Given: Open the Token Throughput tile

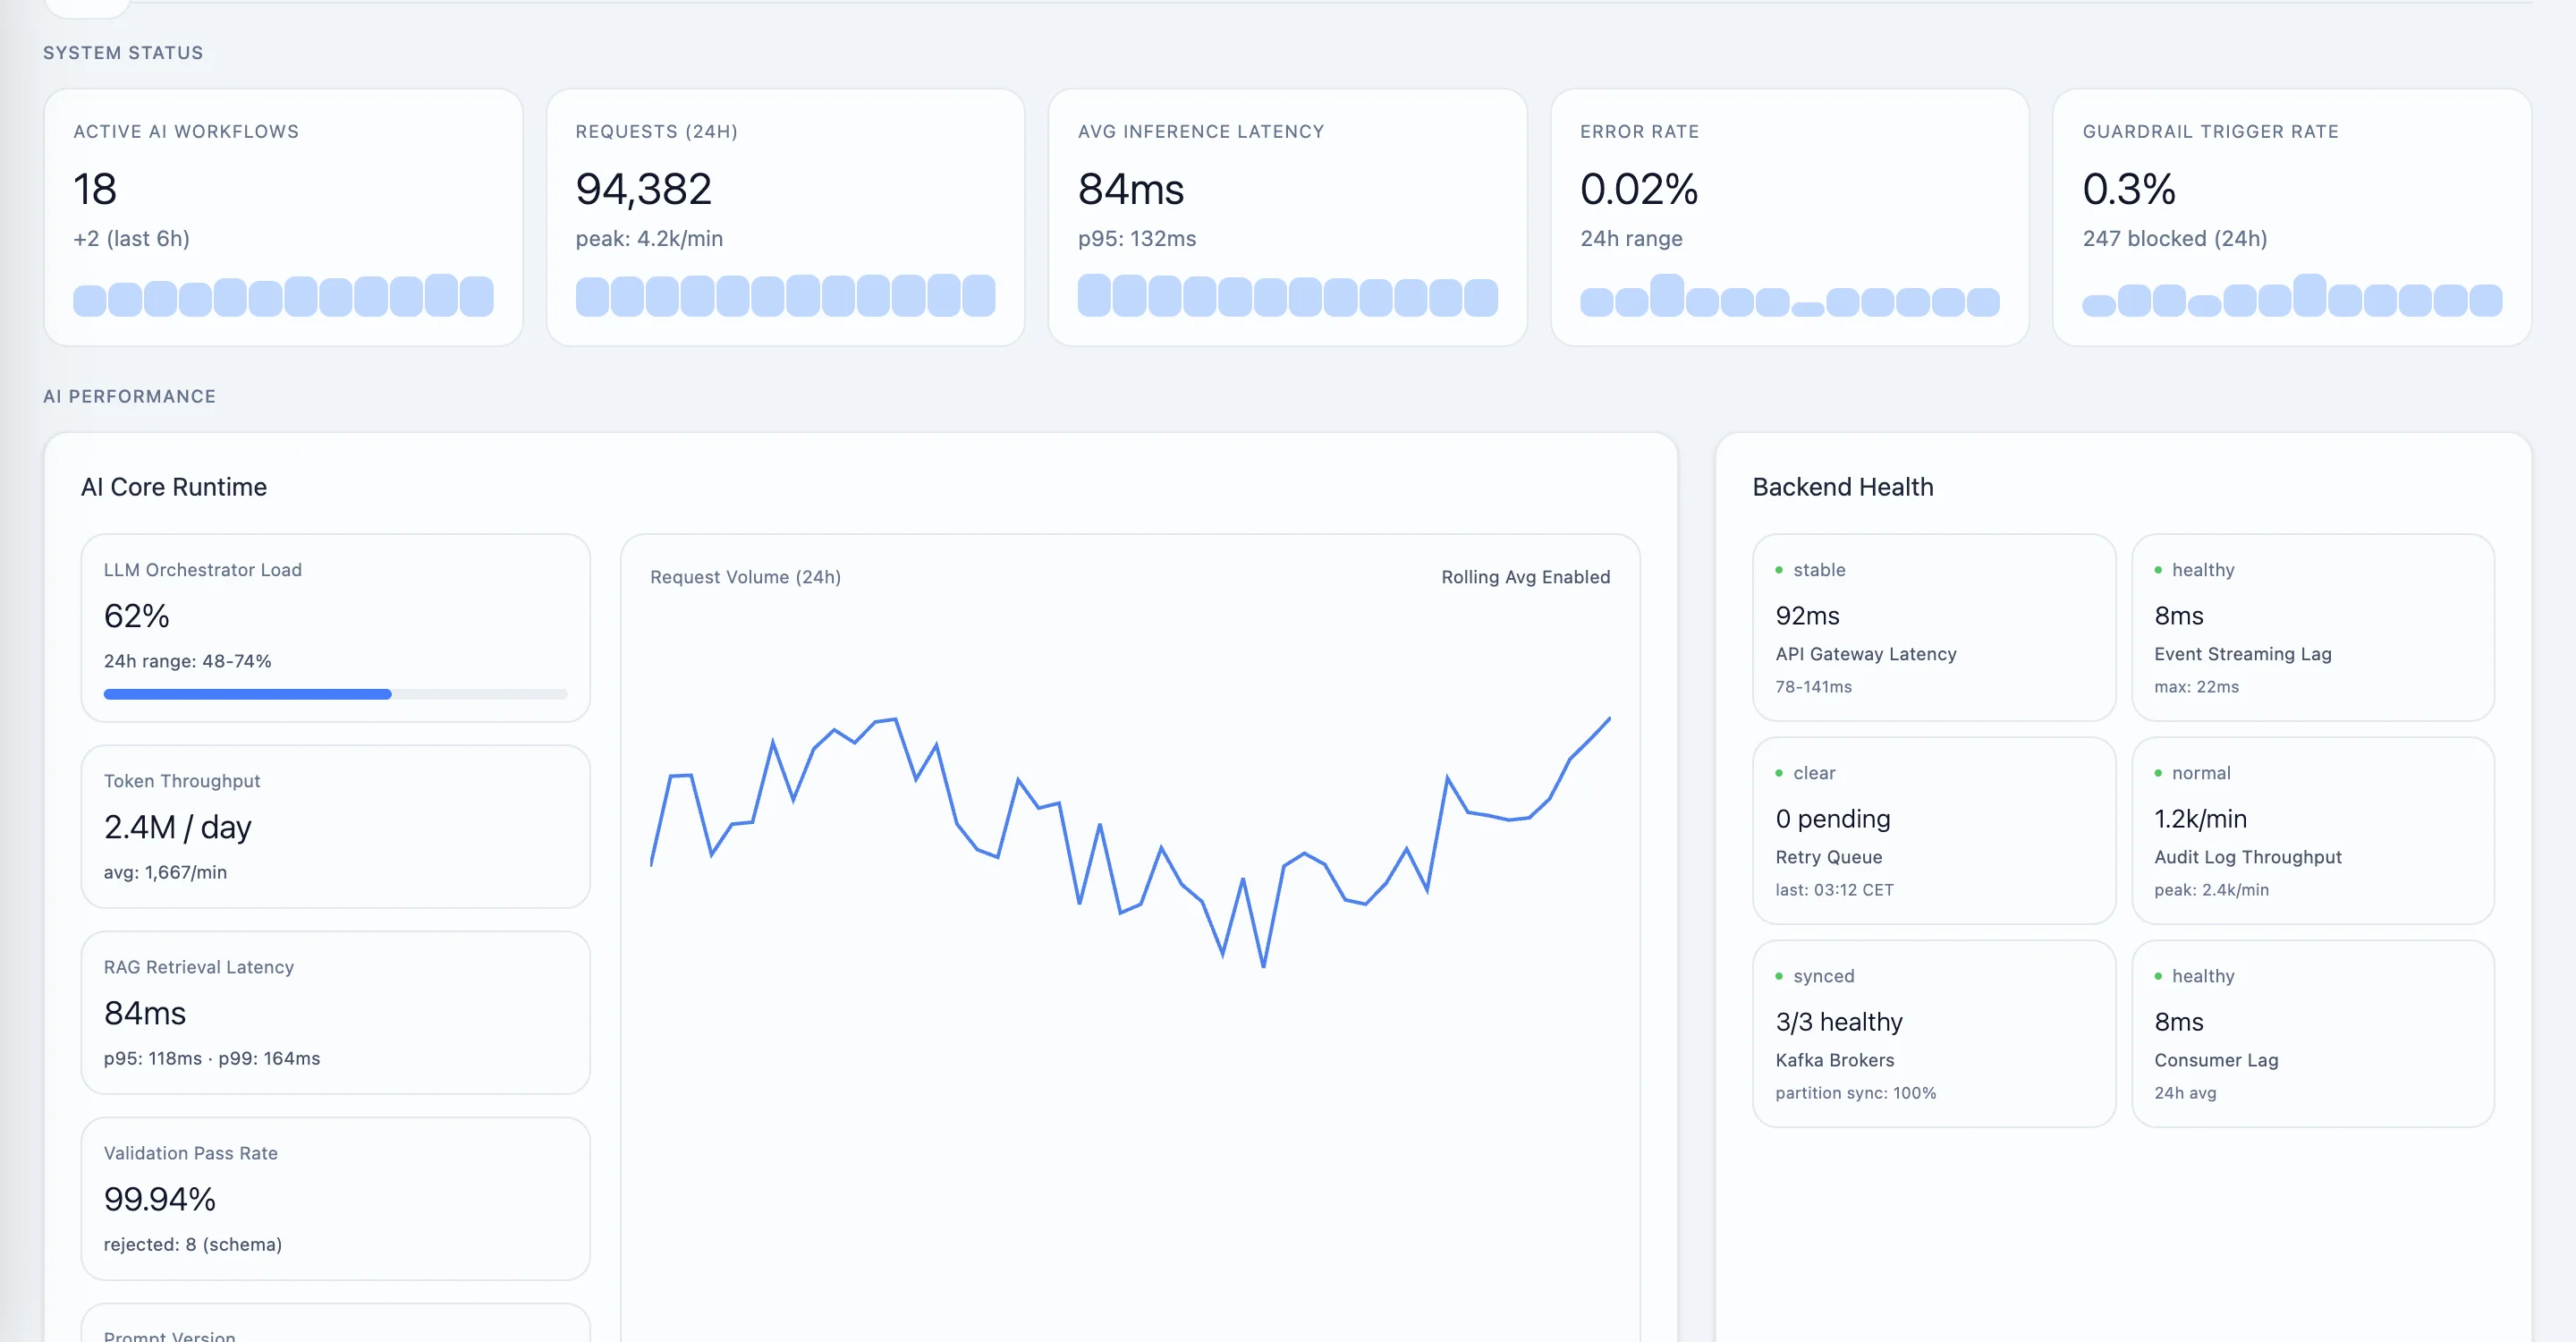Looking at the screenshot, I should 335,826.
